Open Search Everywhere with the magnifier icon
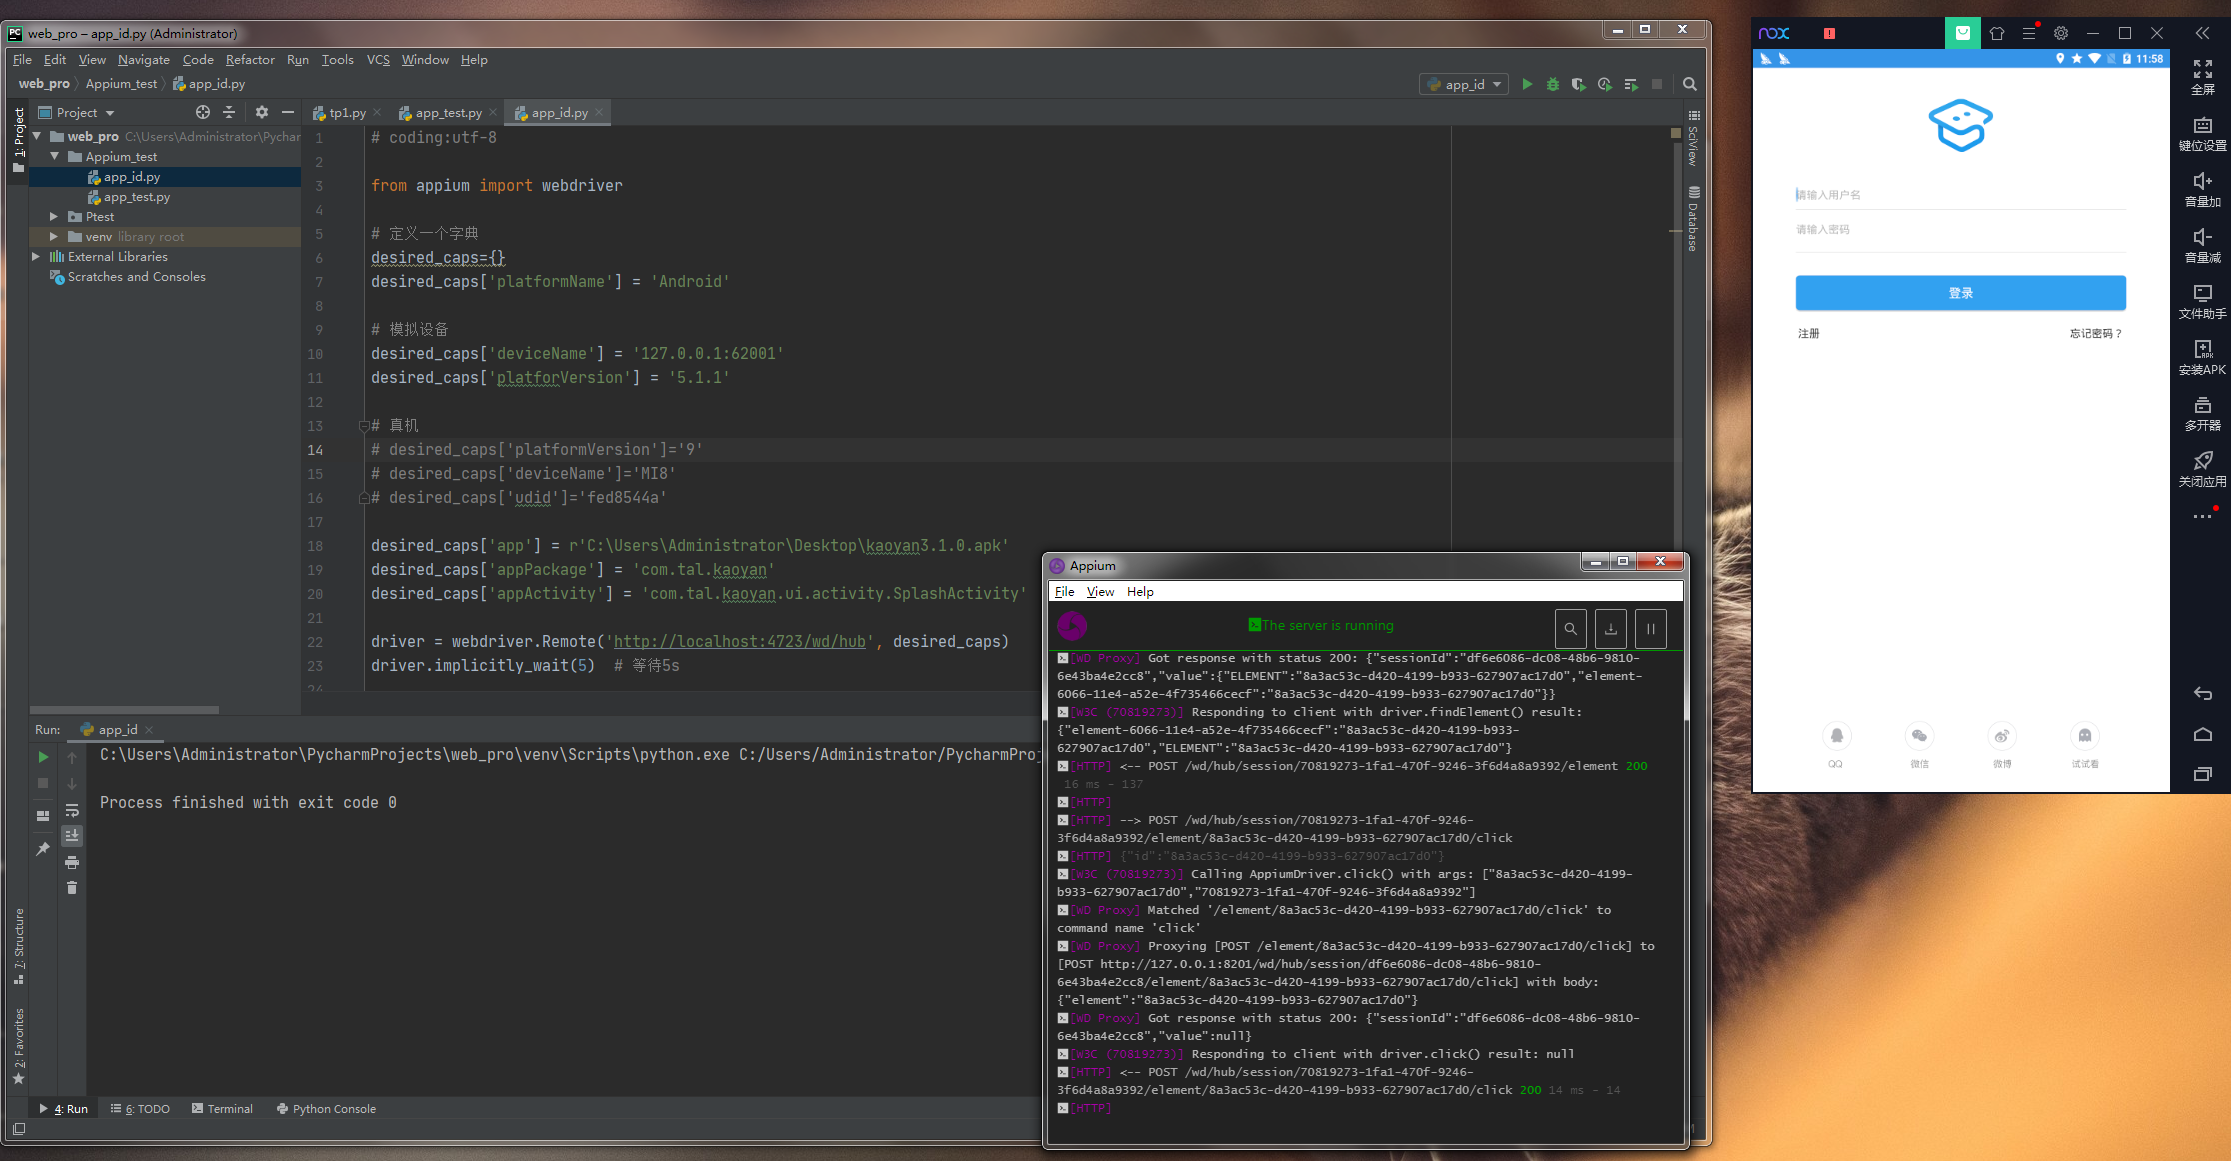 click(x=1690, y=84)
